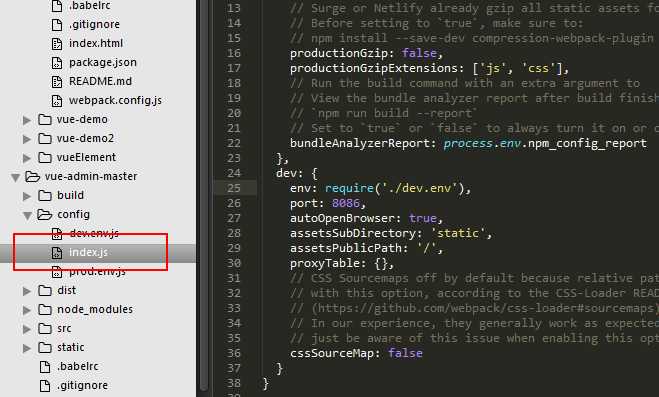This screenshot has height=397, width=659.
Task: Click line number 16 in gutter
Action: coord(234,53)
